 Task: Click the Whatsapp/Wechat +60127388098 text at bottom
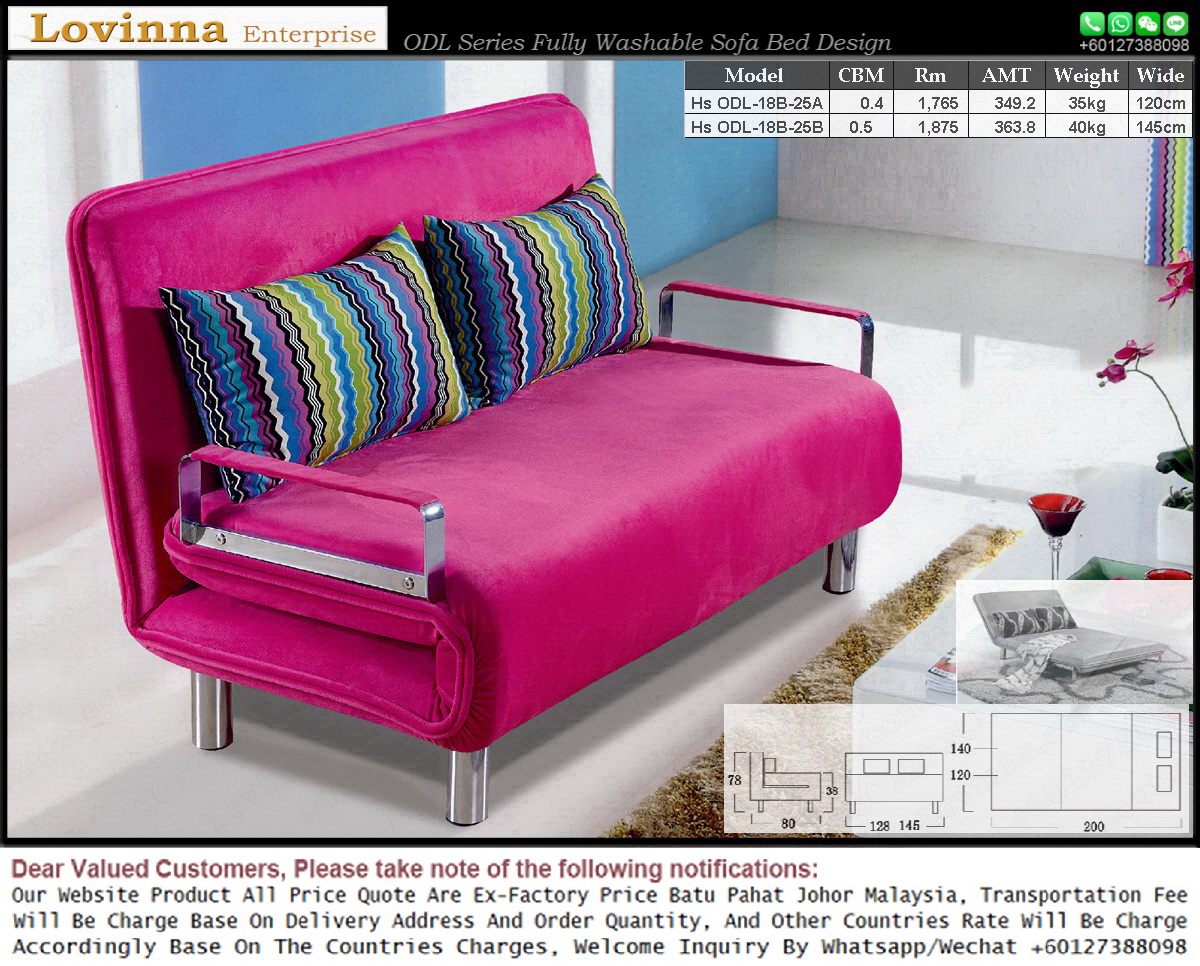[x=1005, y=946]
